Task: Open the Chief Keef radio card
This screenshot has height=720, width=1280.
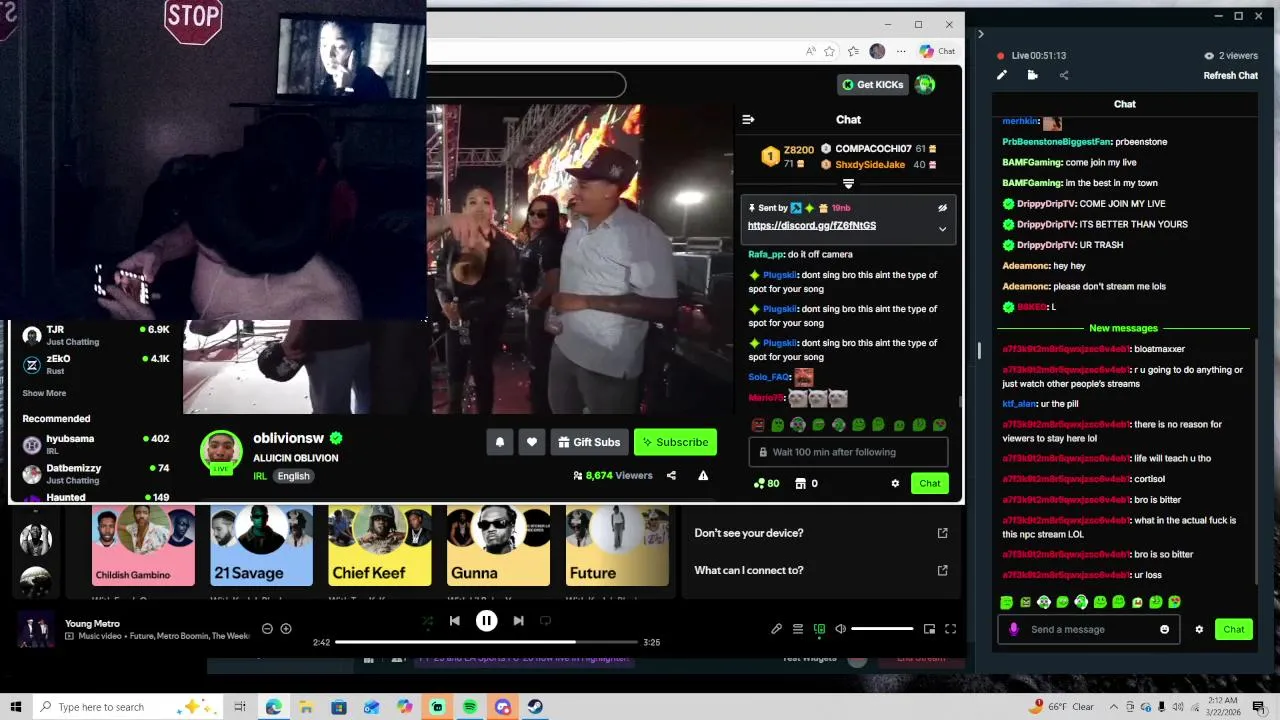Action: coord(380,545)
